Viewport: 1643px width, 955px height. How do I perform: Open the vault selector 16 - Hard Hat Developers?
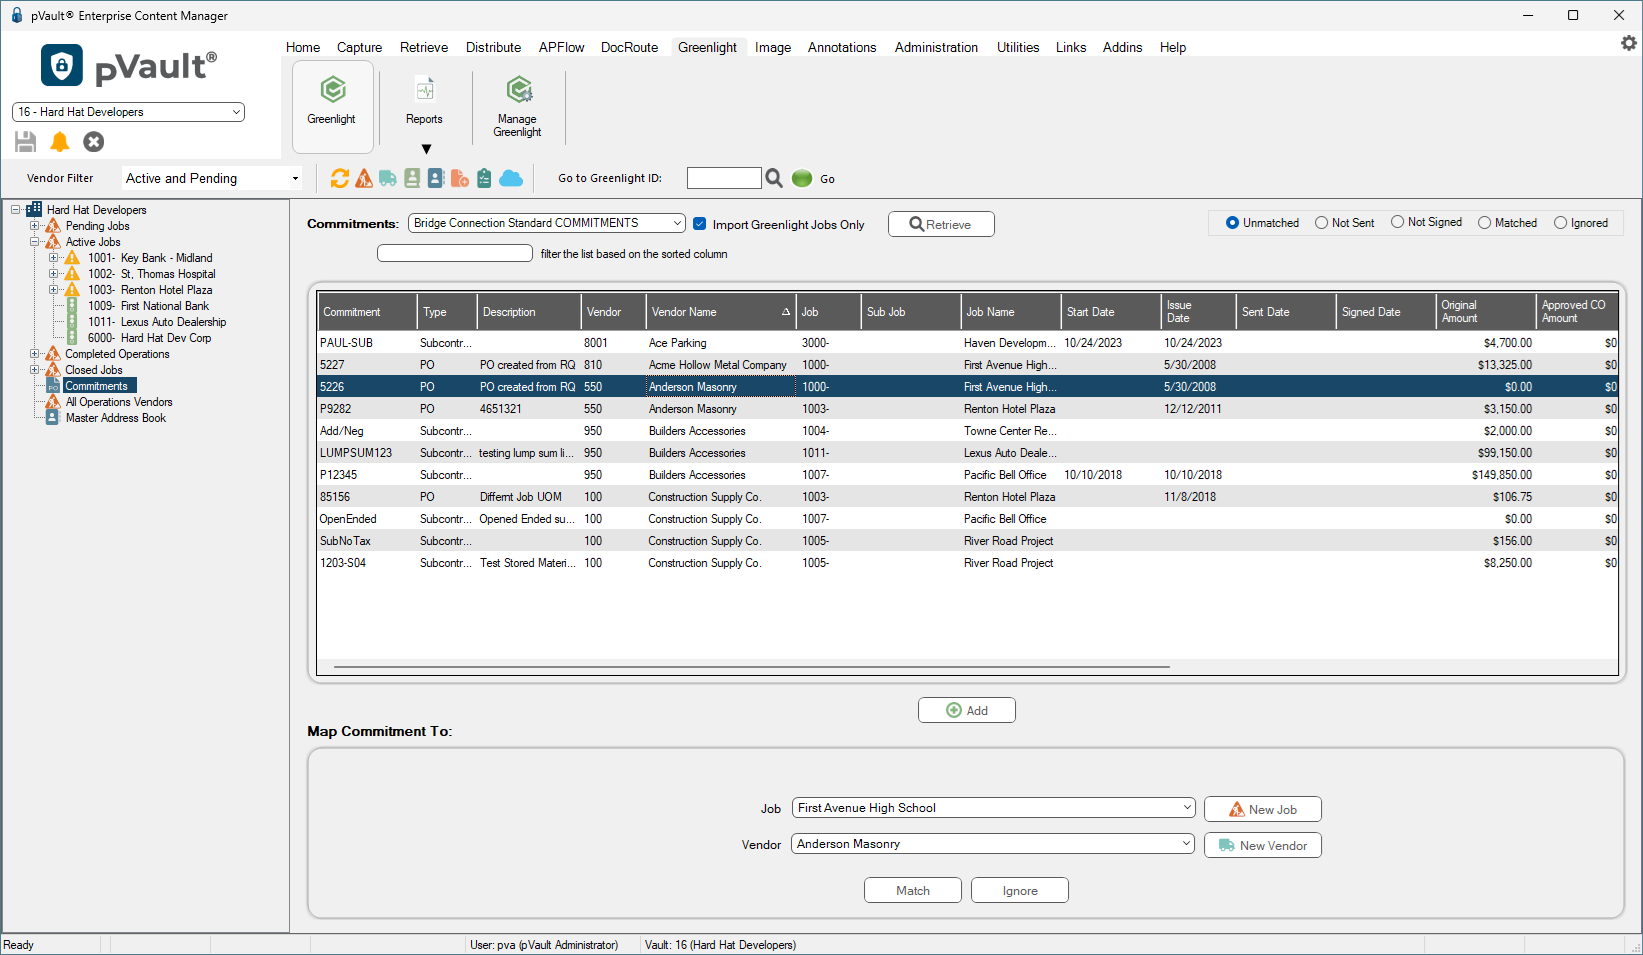128,112
